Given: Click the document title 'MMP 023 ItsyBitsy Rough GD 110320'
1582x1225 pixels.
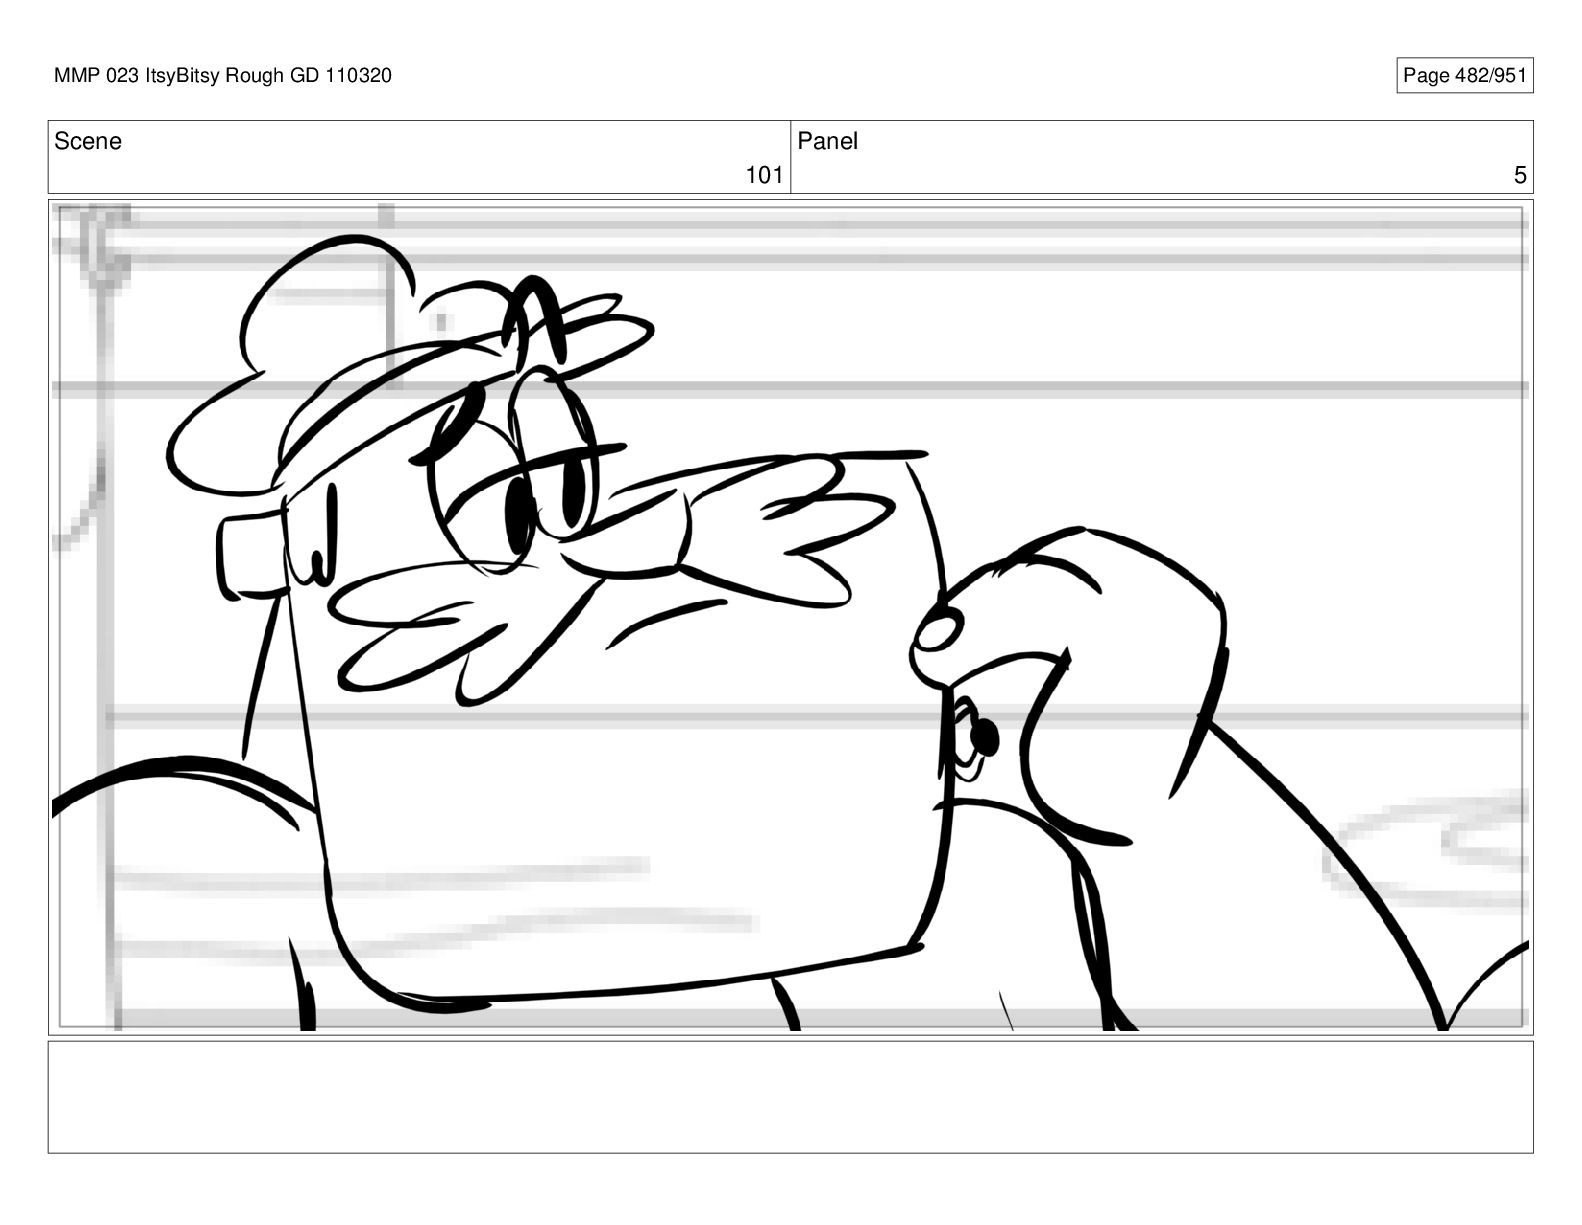Looking at the screenshot, I should point(223,76).
